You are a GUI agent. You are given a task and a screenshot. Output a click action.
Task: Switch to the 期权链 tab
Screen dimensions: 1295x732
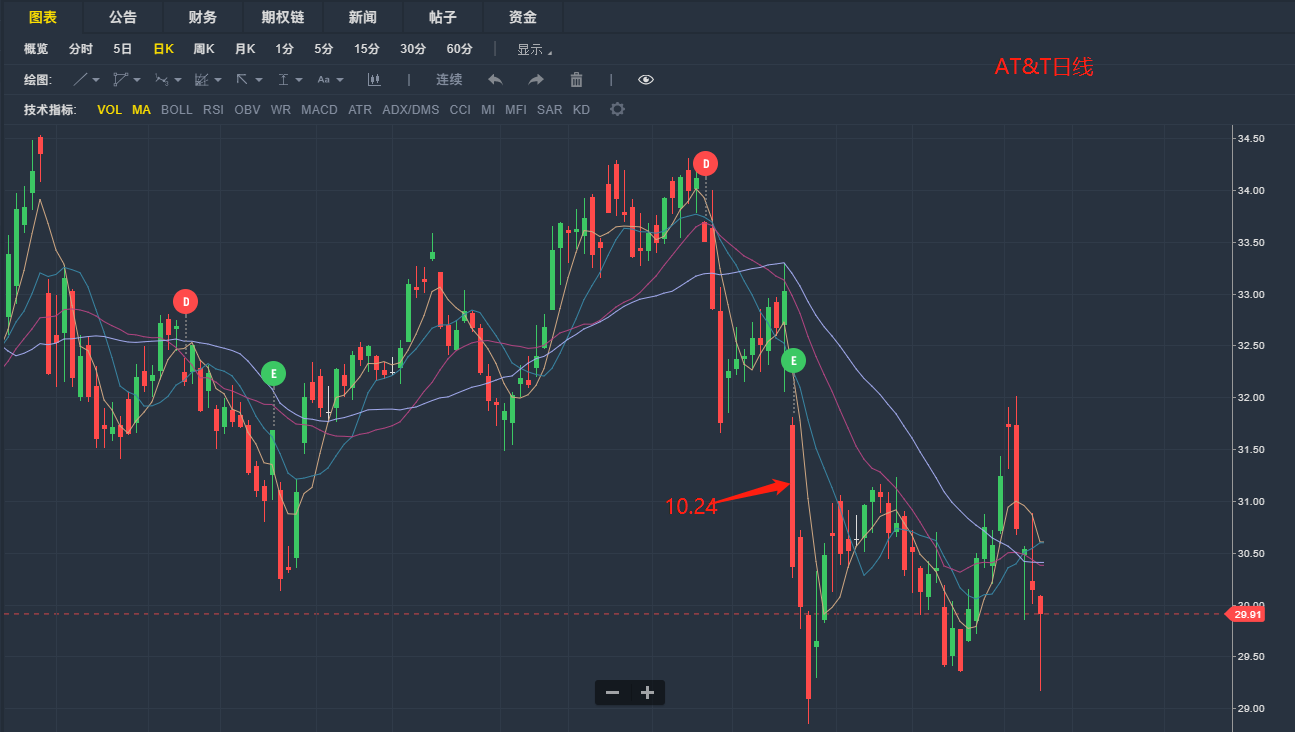point(281,17)
